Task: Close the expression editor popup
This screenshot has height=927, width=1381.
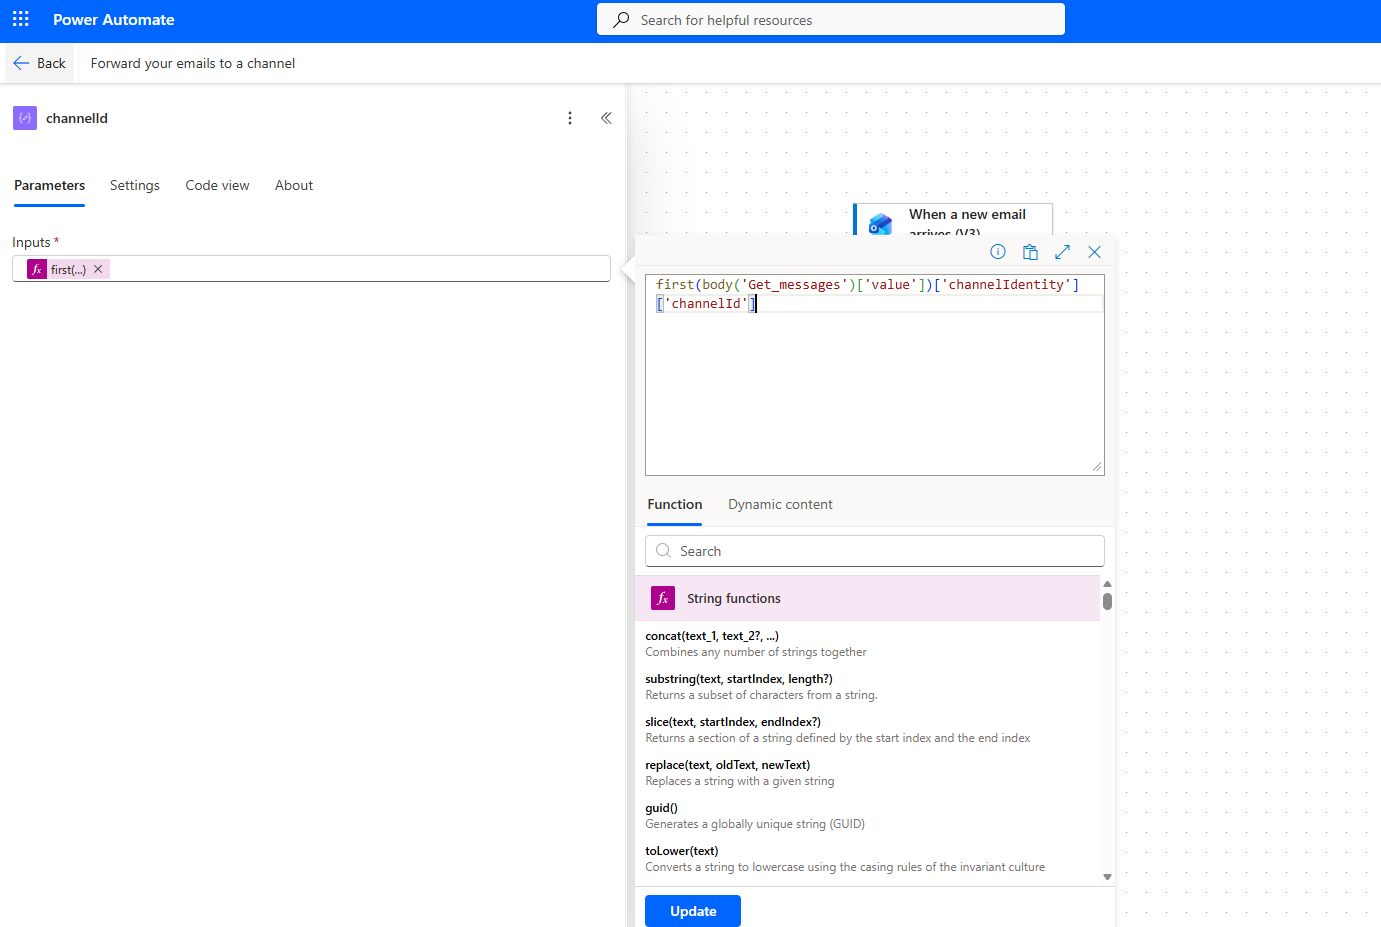Action: coord(1094,252)
